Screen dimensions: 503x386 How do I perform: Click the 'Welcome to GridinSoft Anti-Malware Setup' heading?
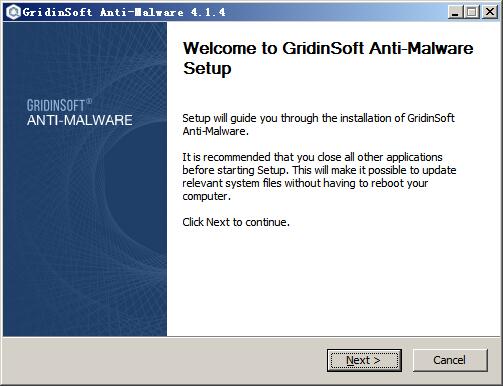click(x=328, y=58)
